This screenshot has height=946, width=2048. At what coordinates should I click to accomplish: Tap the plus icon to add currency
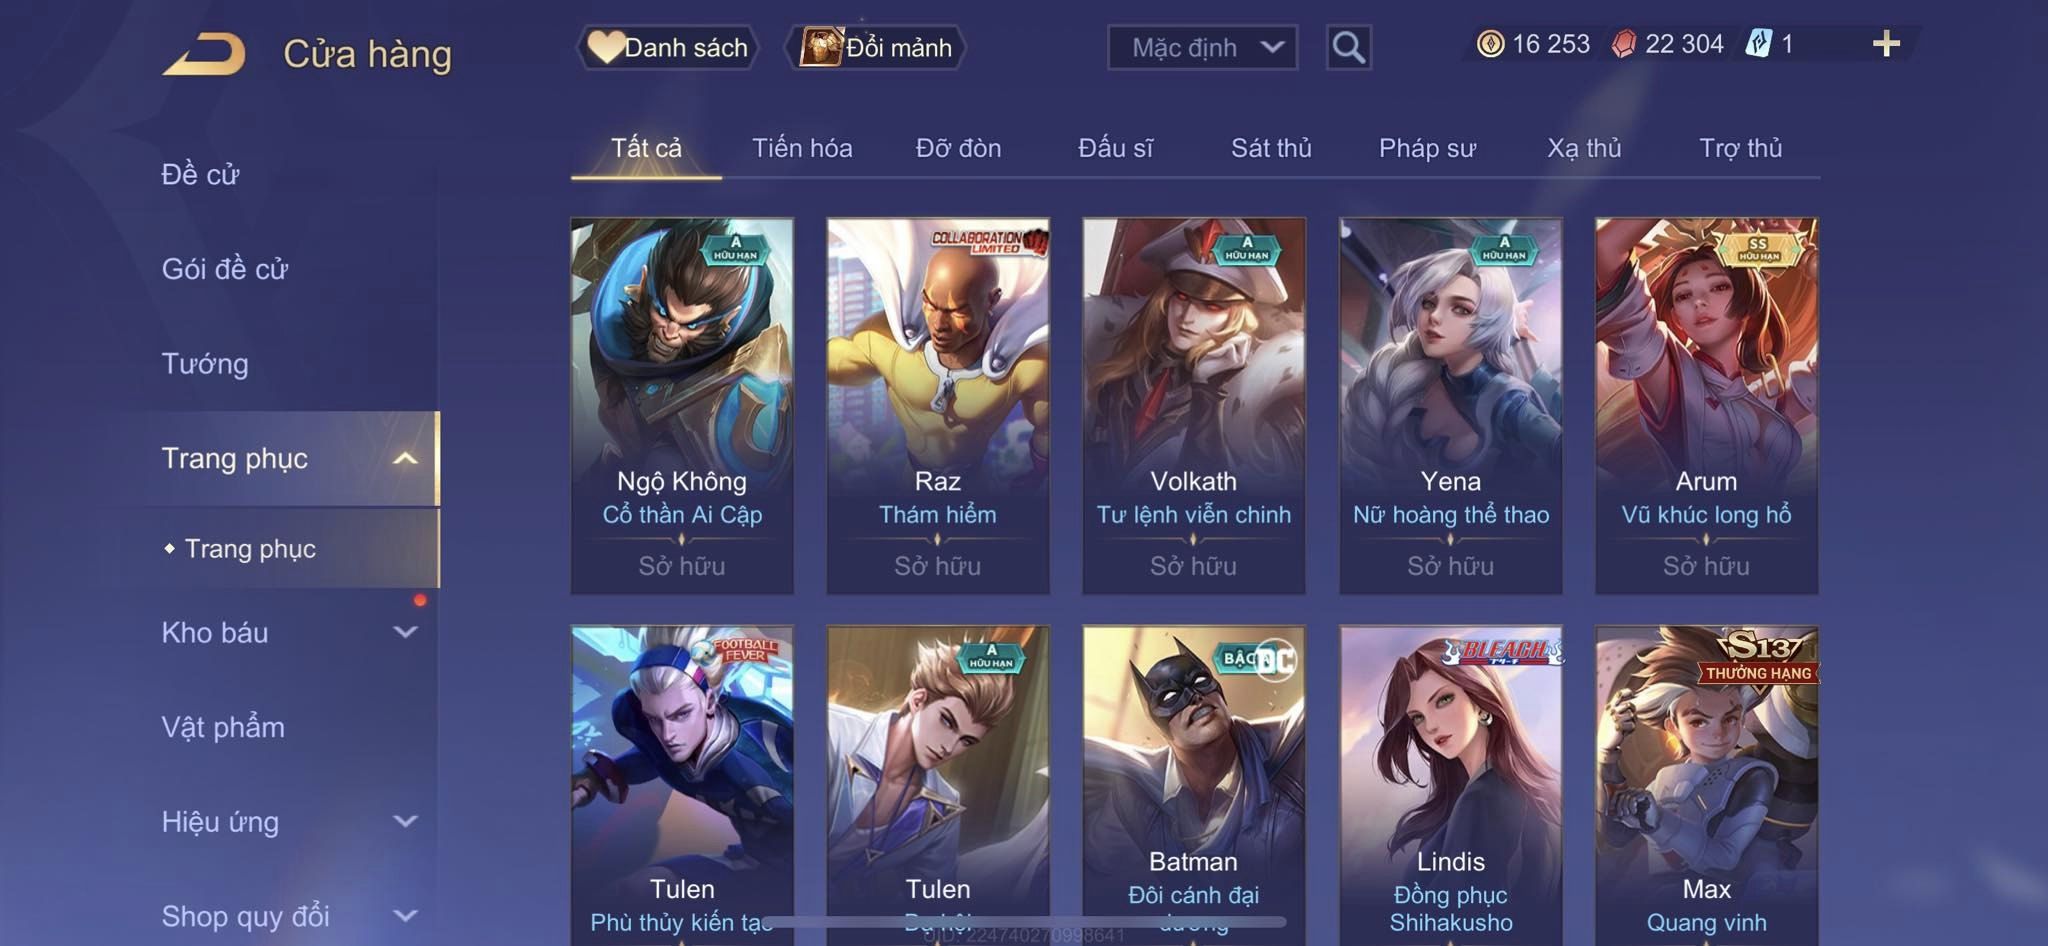click(1886, 44)
